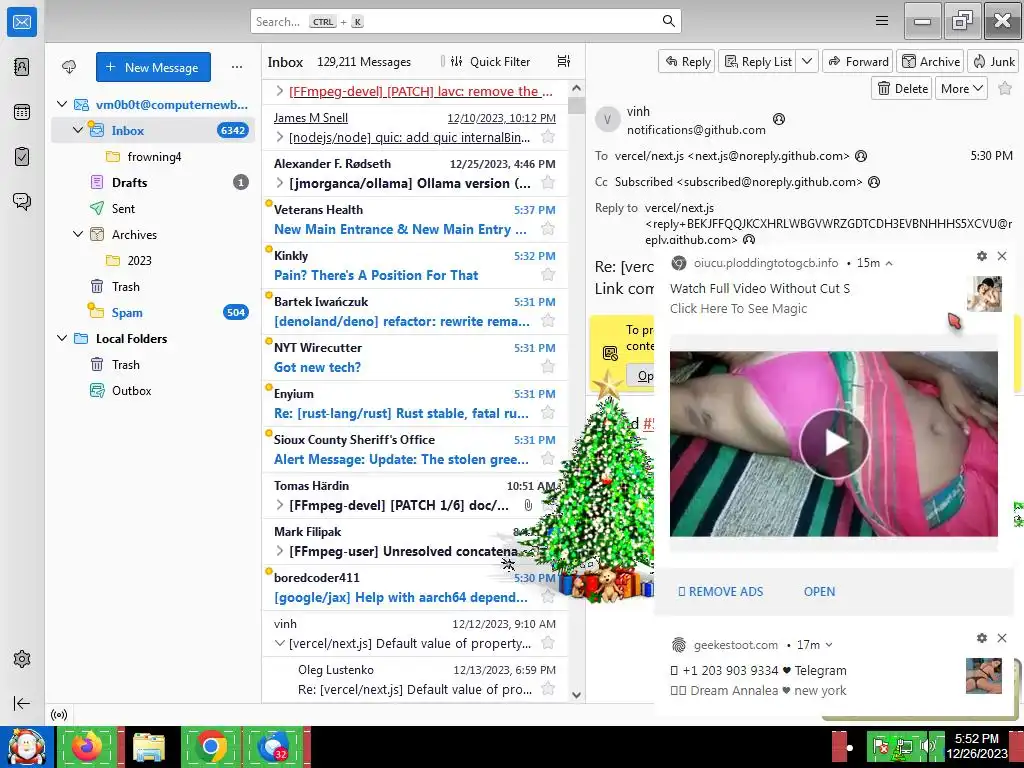The width and height of the screenshot is (1024, 768).
Task: Collapse the Archives folder
Action: pos(78,234)
